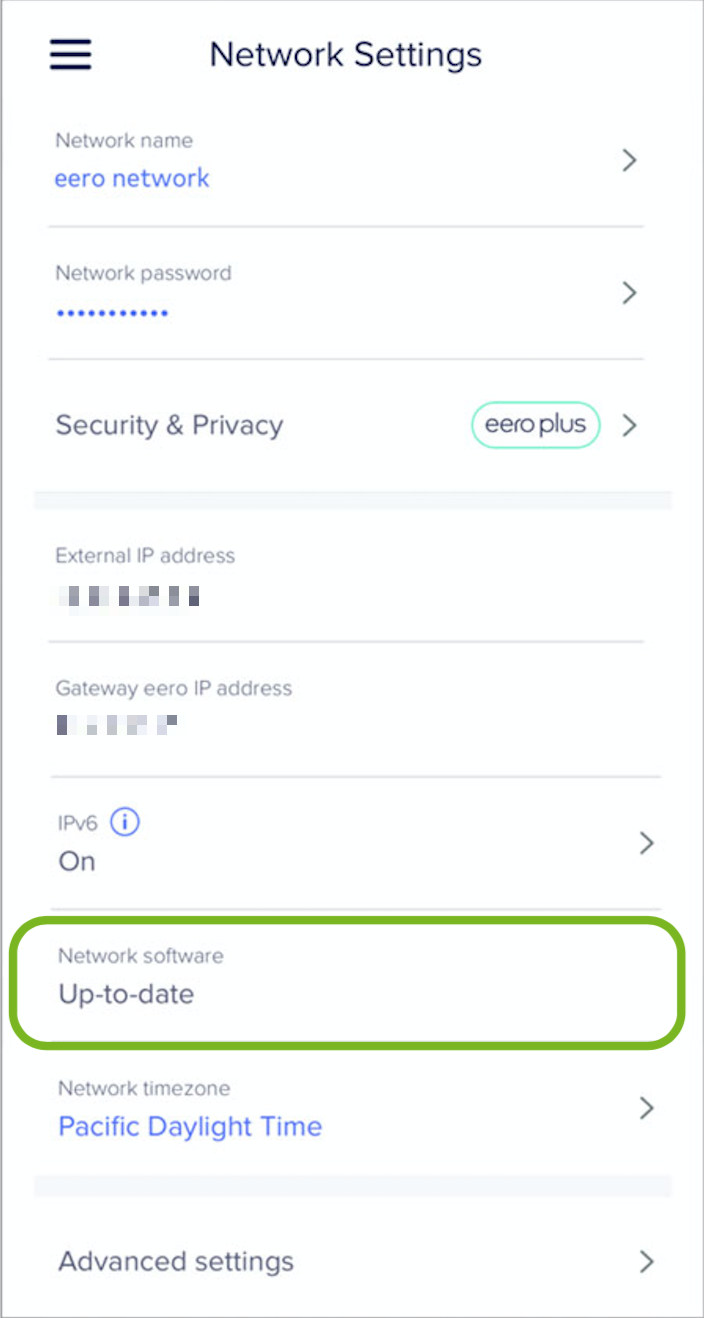
Task: Click the Network Settings title
Action: pos(345,55)
